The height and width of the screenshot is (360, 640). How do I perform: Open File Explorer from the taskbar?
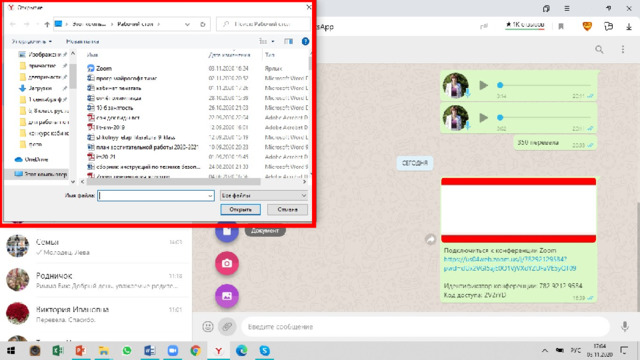[104, 351]
